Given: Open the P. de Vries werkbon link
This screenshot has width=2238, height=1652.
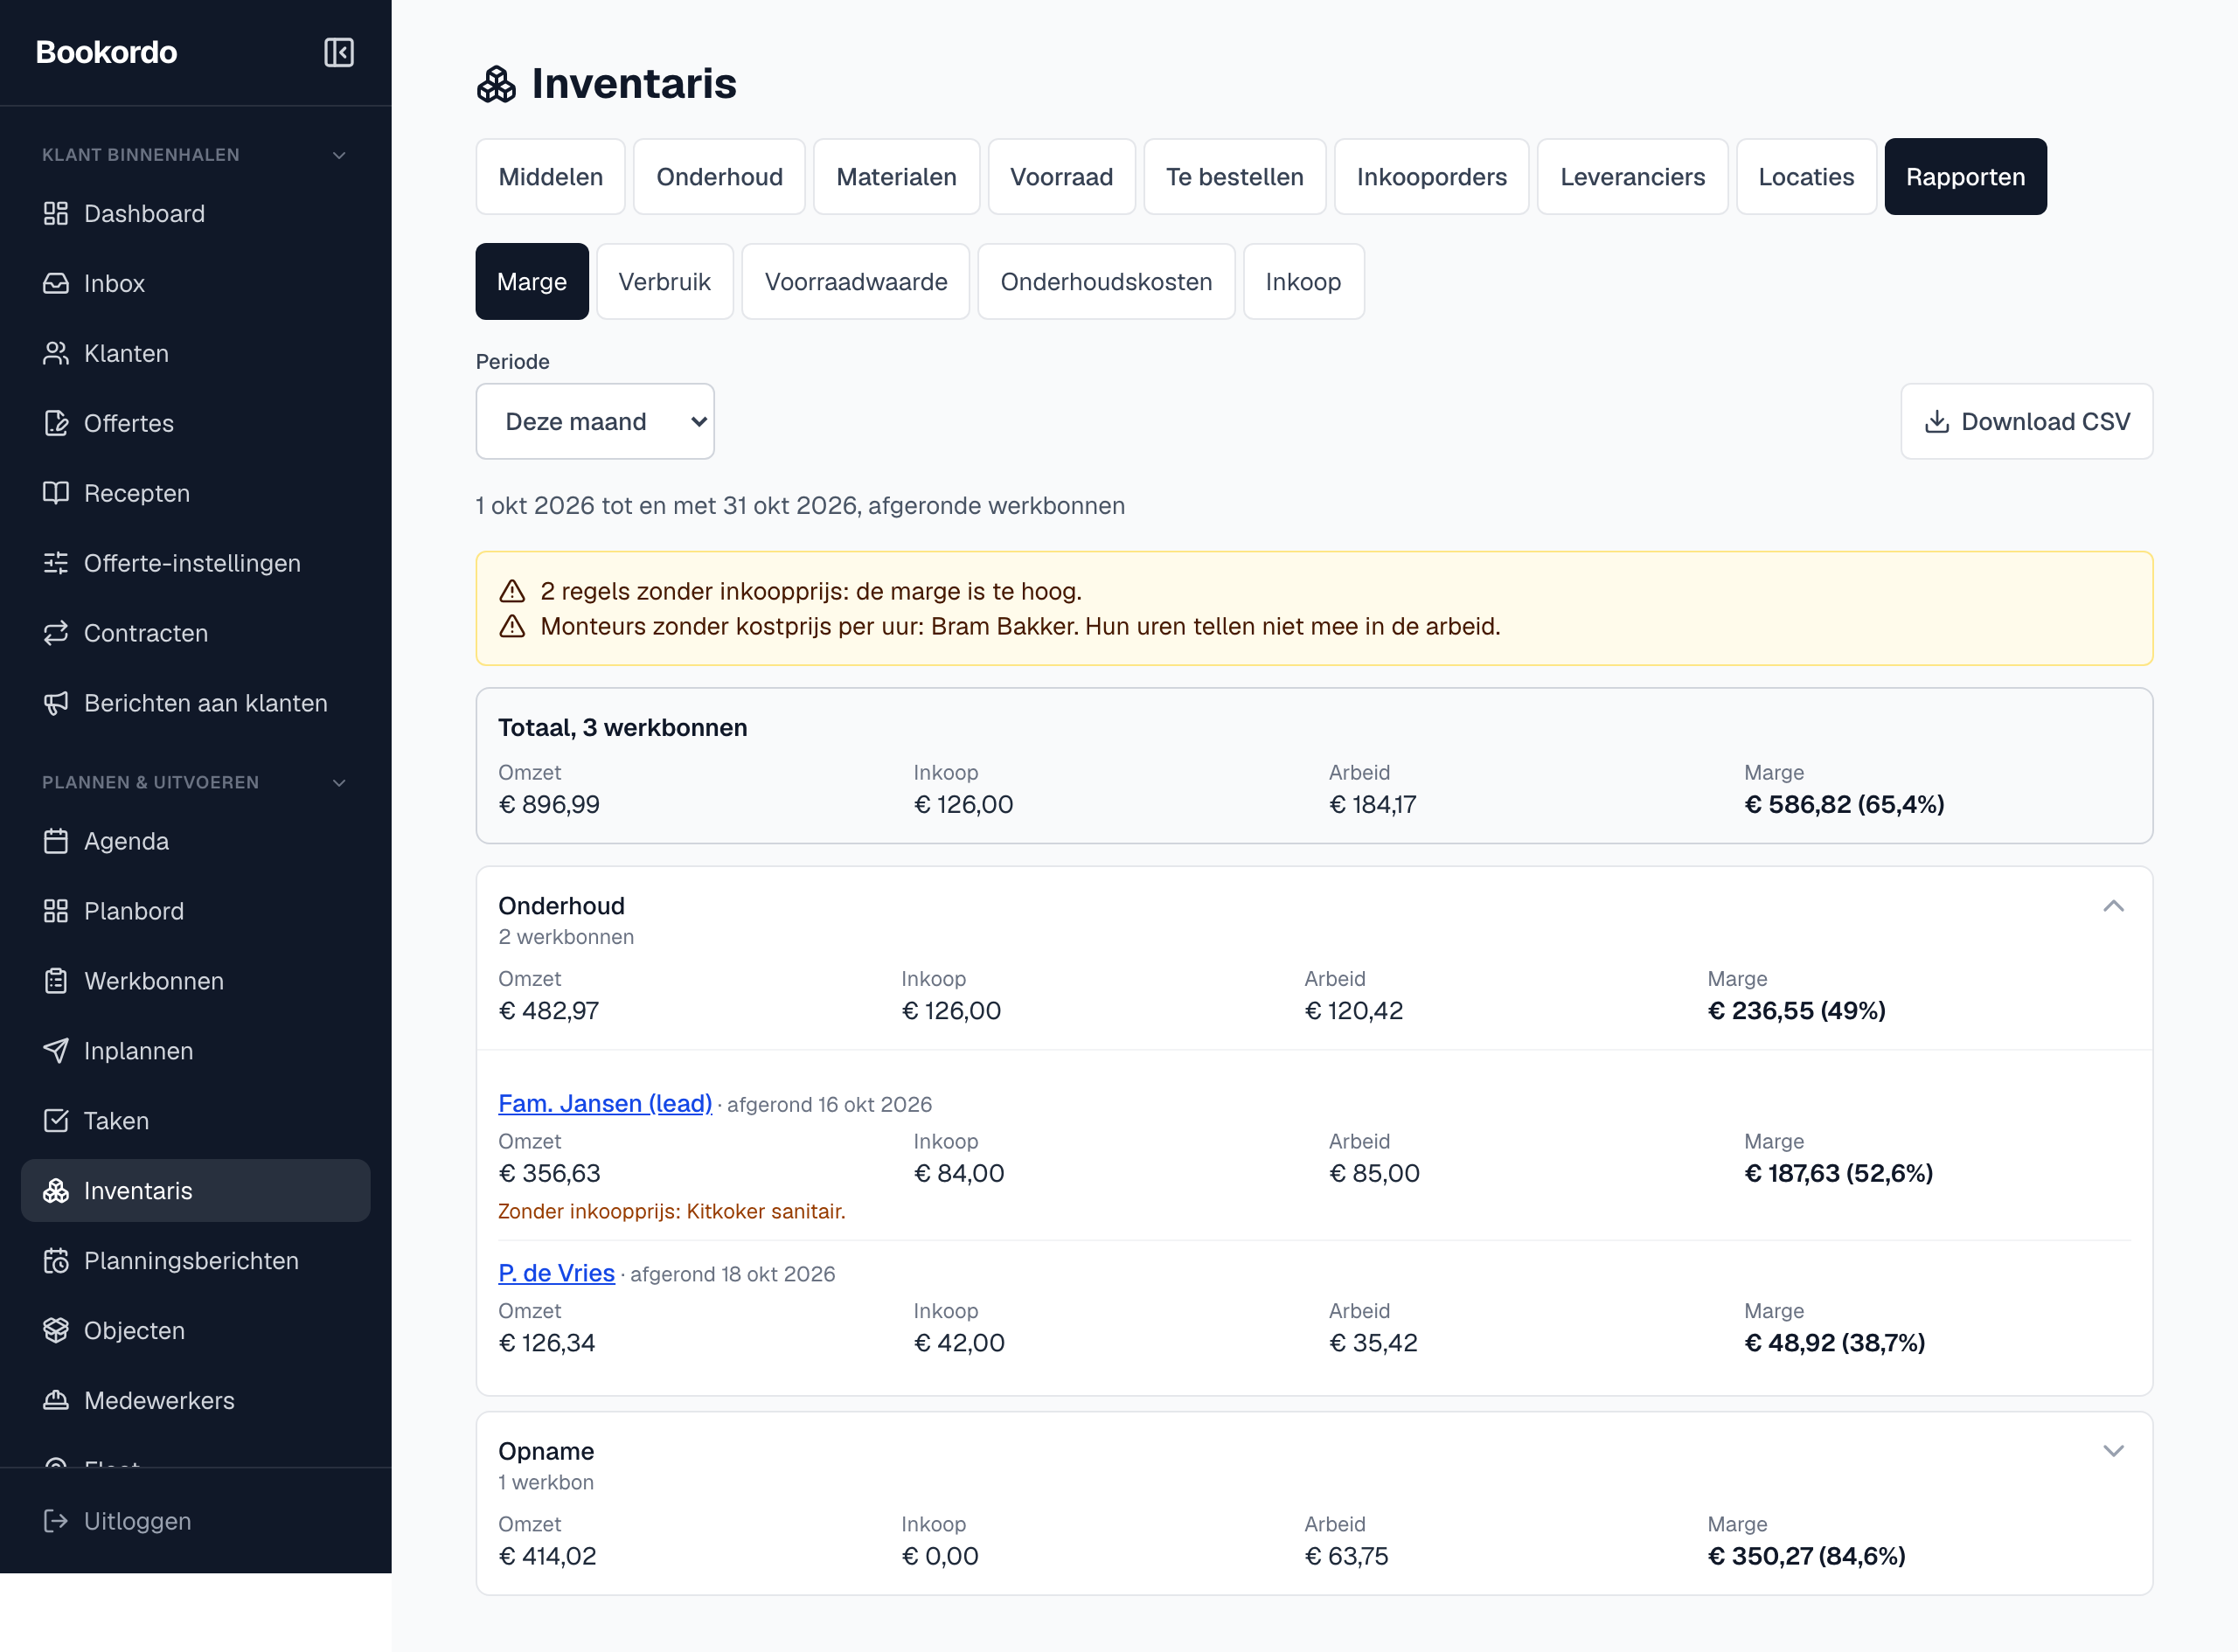Looking at the screenshot, I should click(x=556, y=1273).
